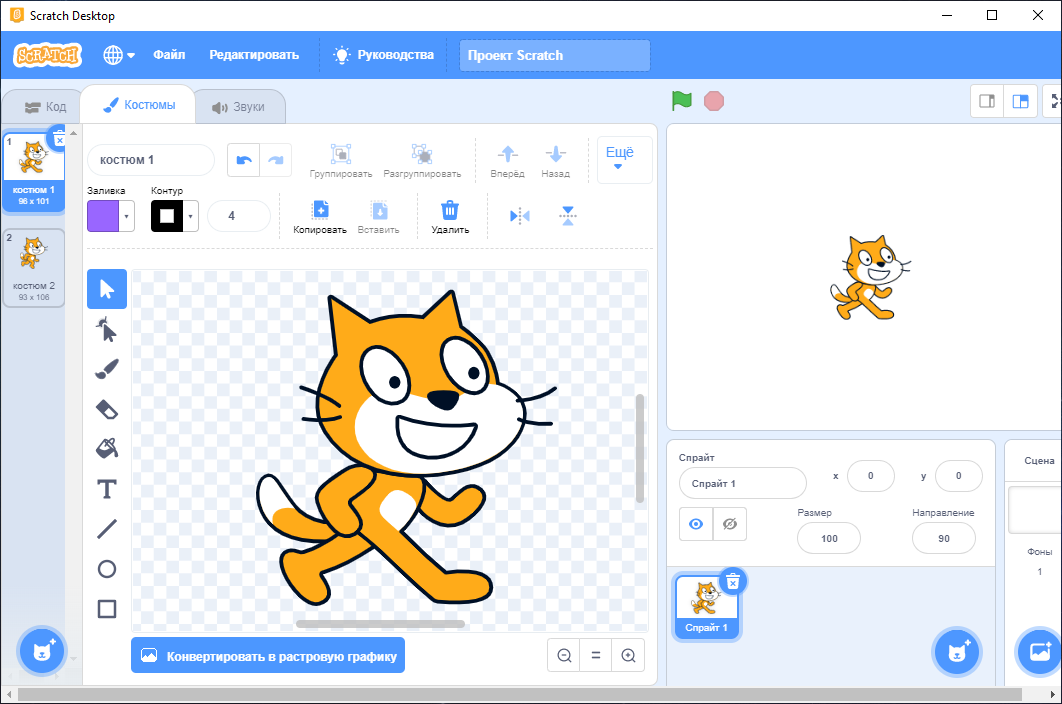Switch to the Костюмы tab
1062x704 pixels.
pos(138,105)
